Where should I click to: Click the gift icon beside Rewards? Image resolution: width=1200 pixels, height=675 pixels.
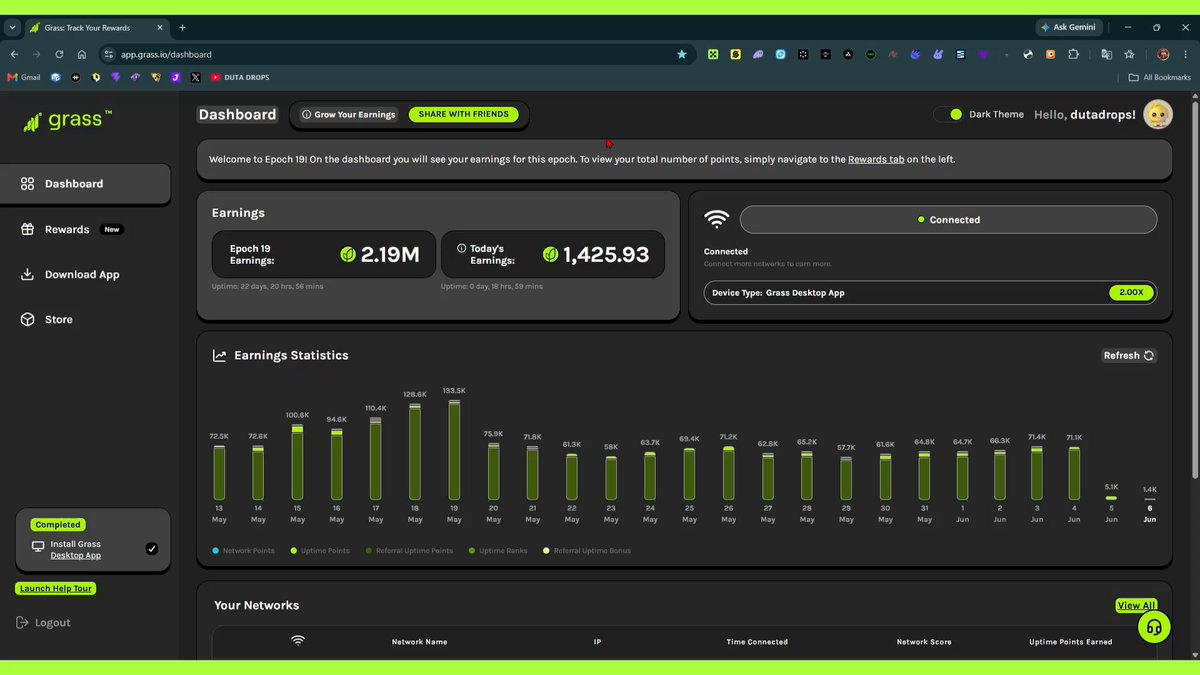[27, 229]
